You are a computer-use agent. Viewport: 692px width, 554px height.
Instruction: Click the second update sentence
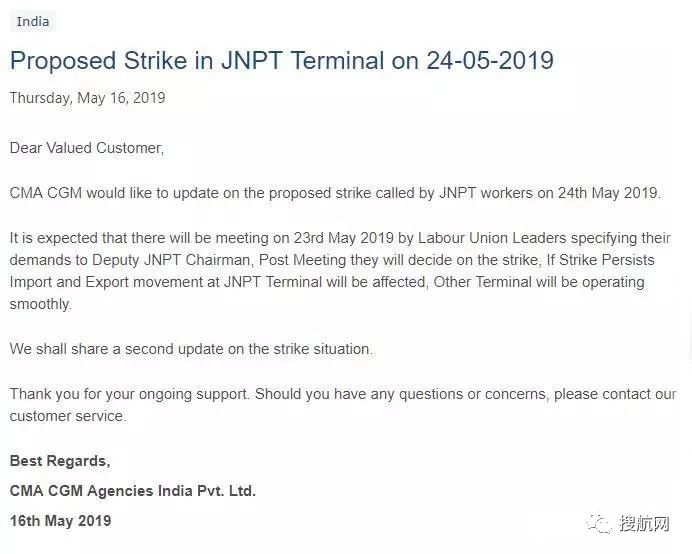(x=191, y=349)
